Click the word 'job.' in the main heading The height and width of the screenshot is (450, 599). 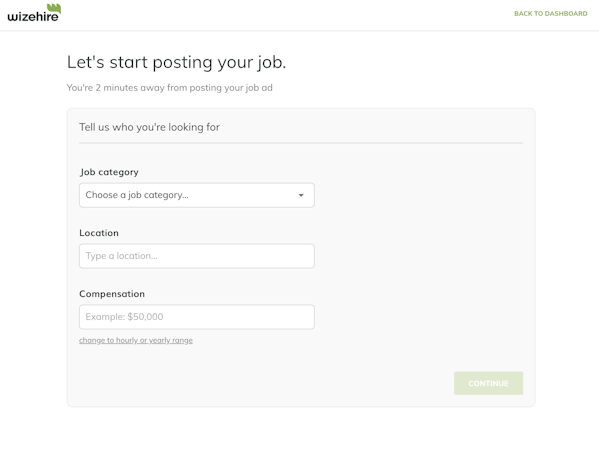click(271, 63)
